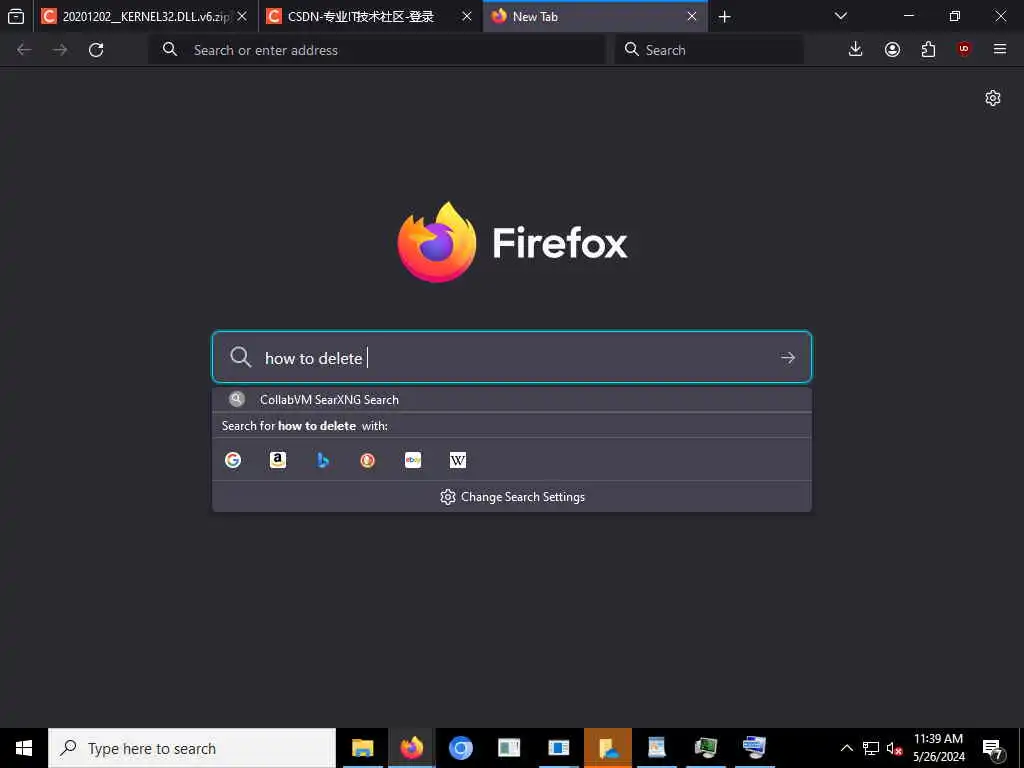Open a new tab with plus button
This screenshot has height=768, width=1024.
click(x=724, y=17)
